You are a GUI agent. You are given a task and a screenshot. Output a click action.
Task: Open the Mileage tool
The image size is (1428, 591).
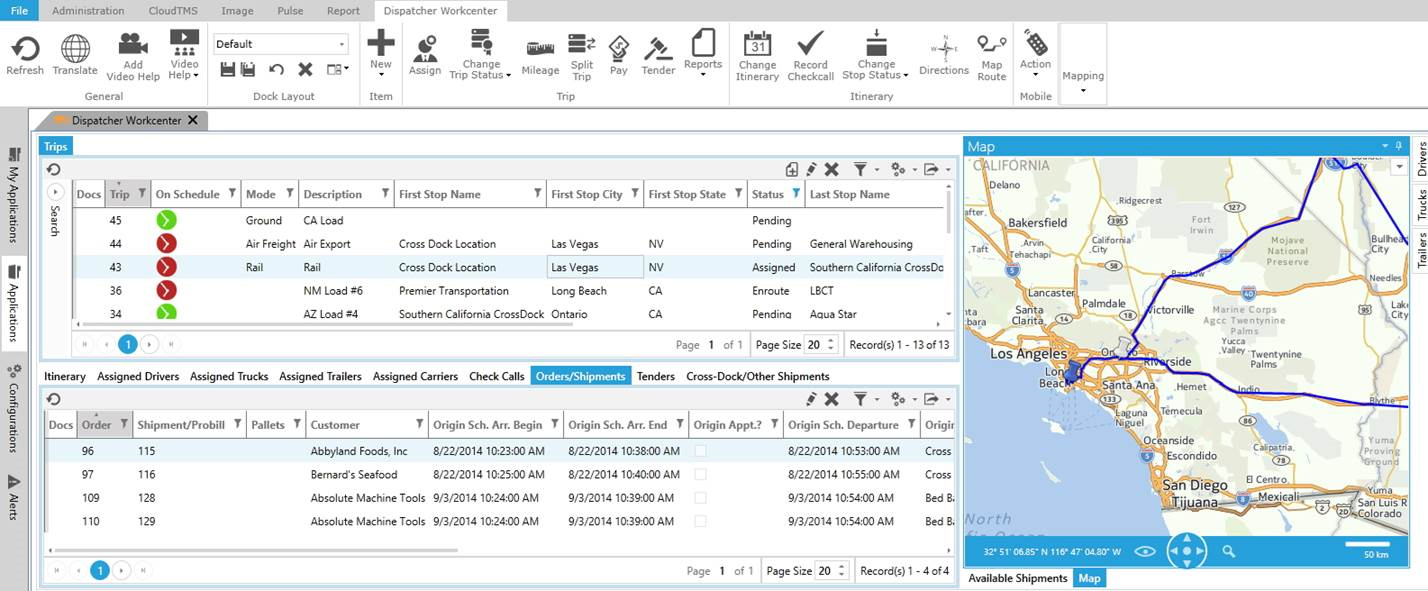540,55
